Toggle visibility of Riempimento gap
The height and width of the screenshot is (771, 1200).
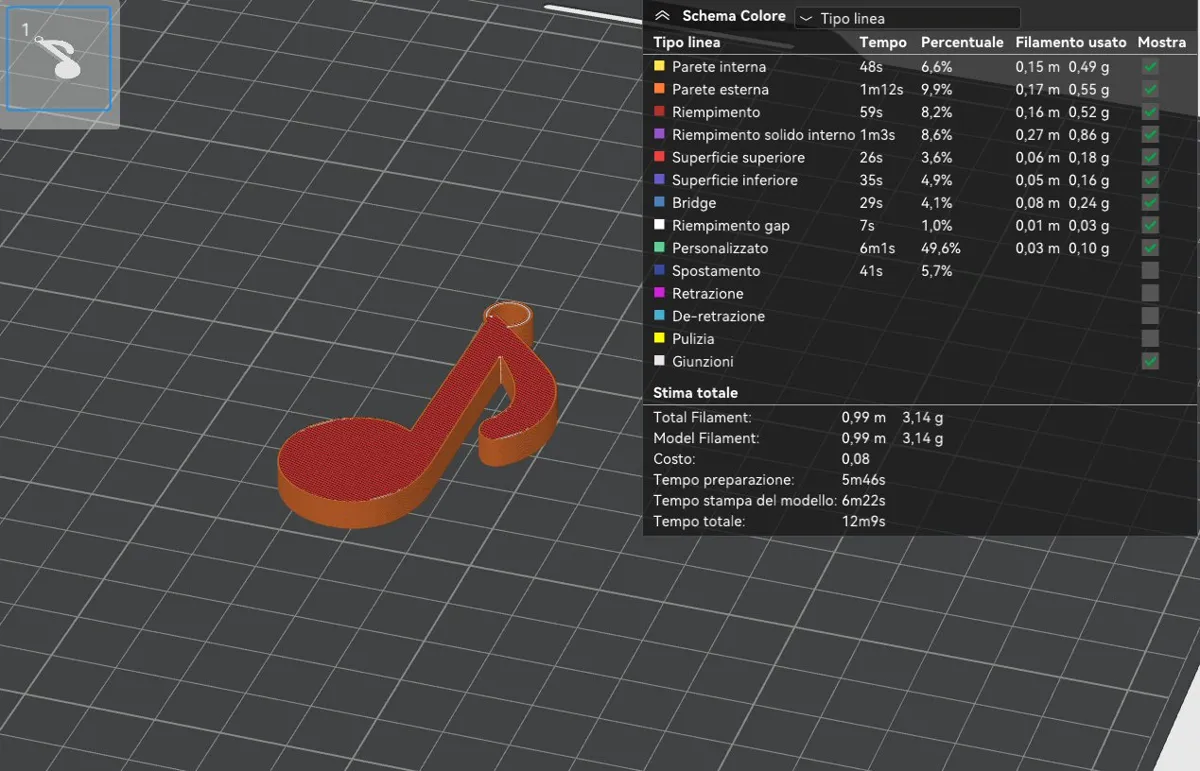point(1150,225)
